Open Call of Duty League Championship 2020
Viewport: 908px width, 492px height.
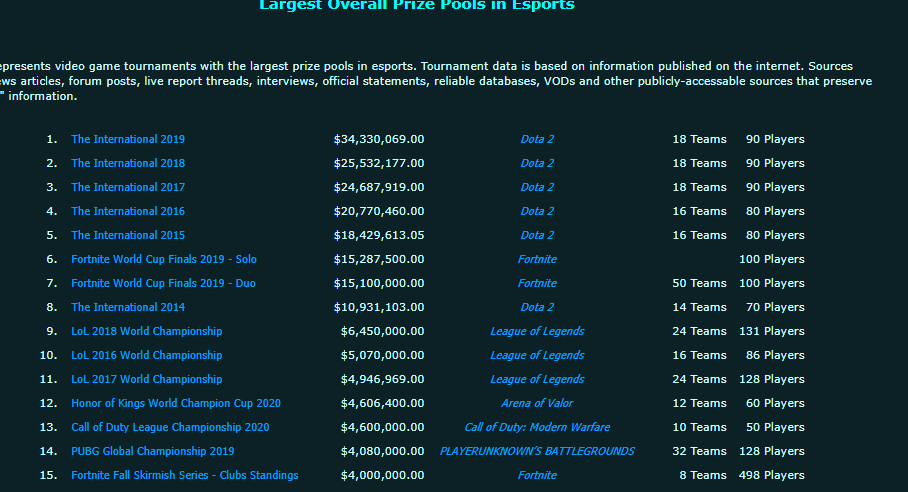coord(170,428)
